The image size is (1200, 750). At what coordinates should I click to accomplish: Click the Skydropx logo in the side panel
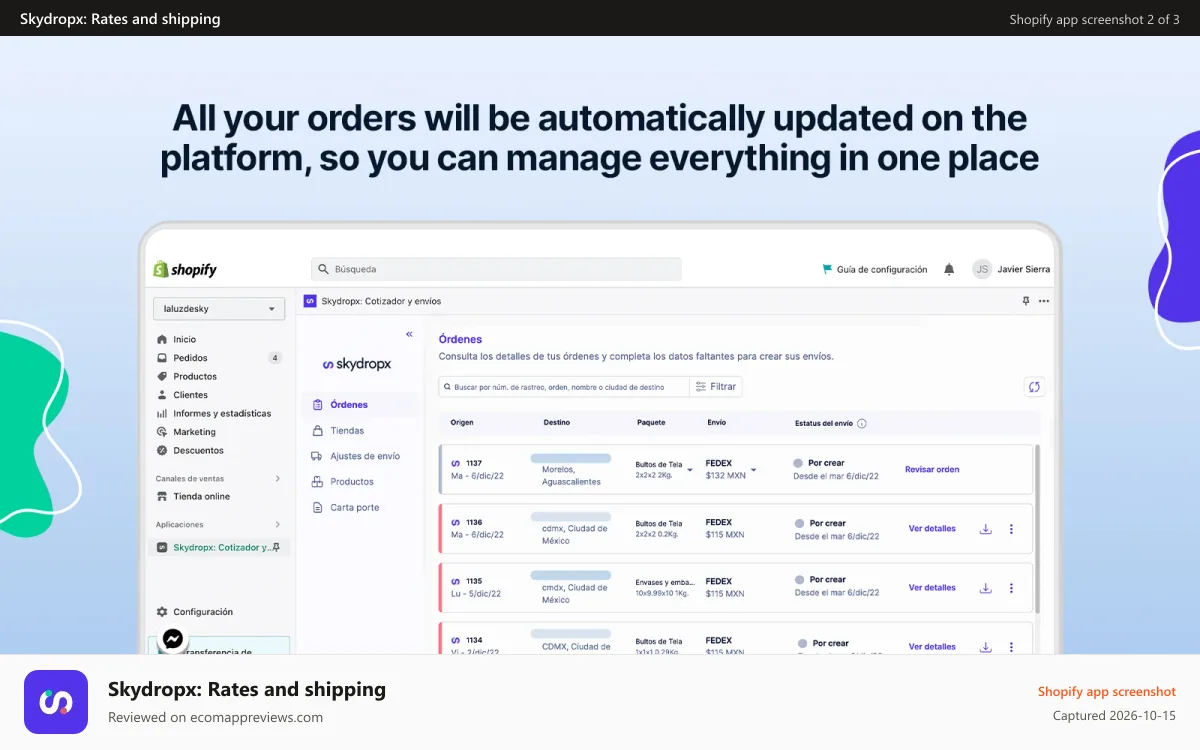pyautogui.click(x=357, y=365)
